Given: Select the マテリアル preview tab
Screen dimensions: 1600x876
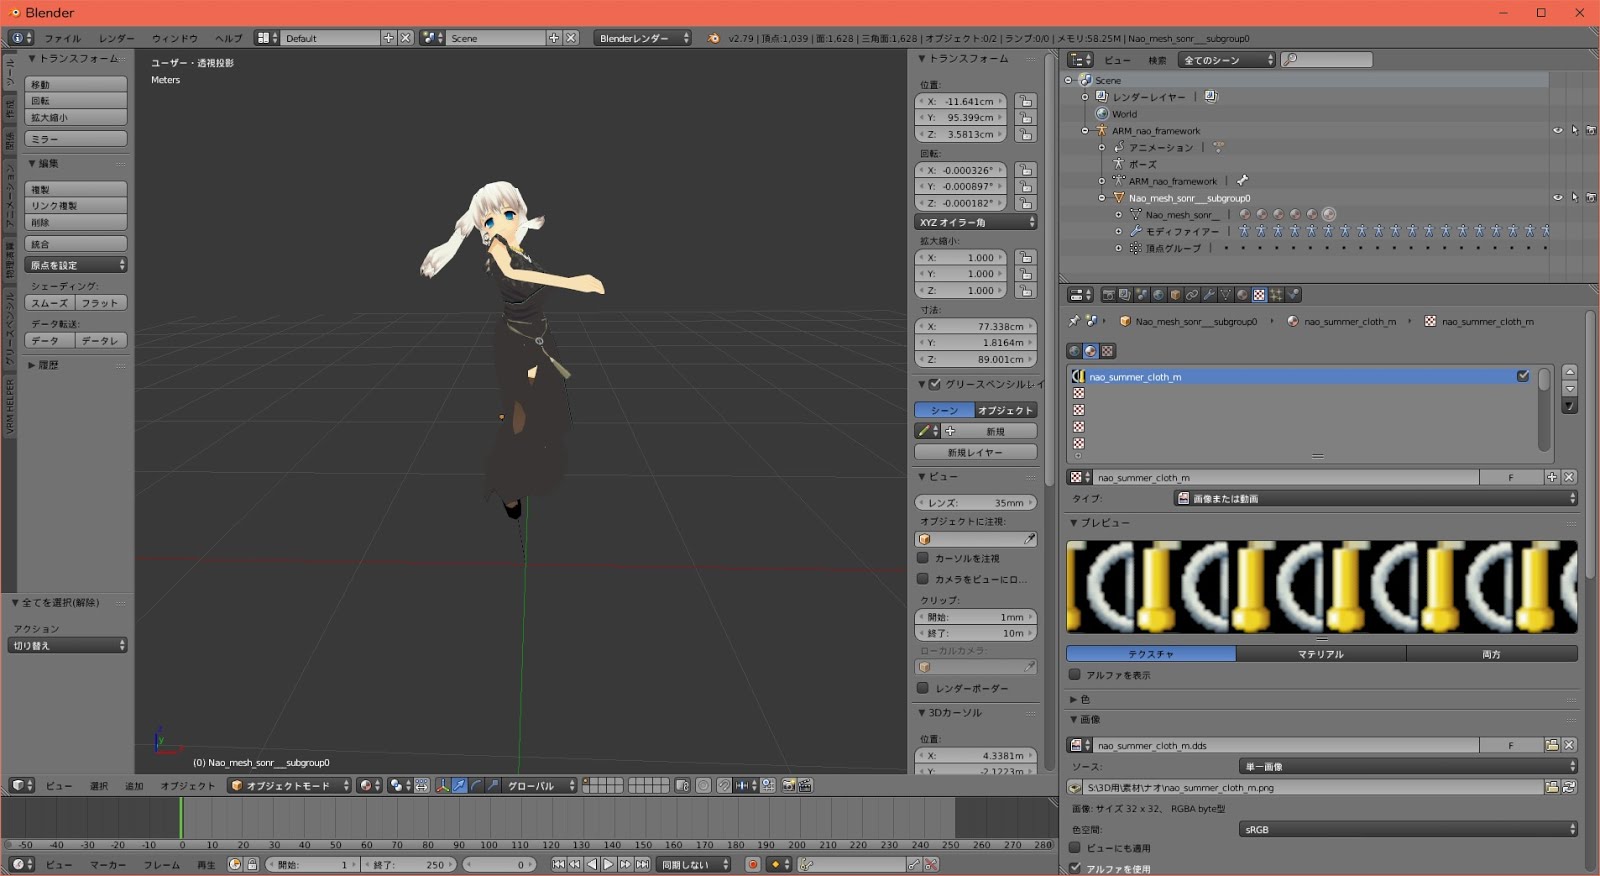Looking at the screenshot, I should [1320, 654].
